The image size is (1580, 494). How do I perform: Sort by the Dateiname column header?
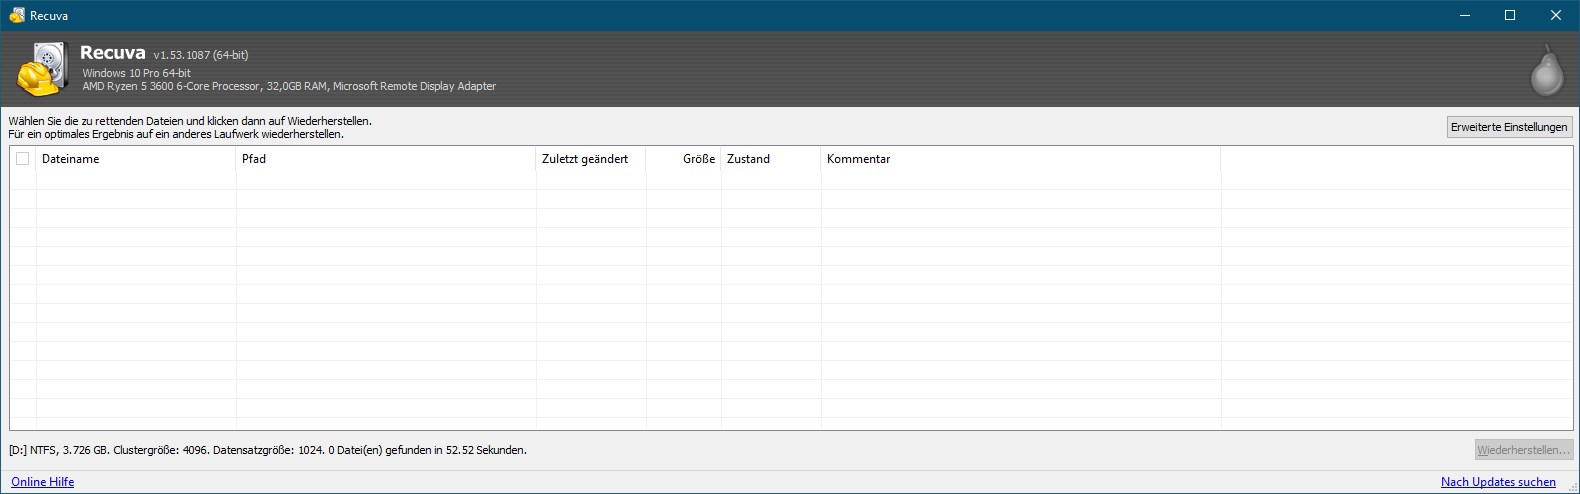click(136, 159)
